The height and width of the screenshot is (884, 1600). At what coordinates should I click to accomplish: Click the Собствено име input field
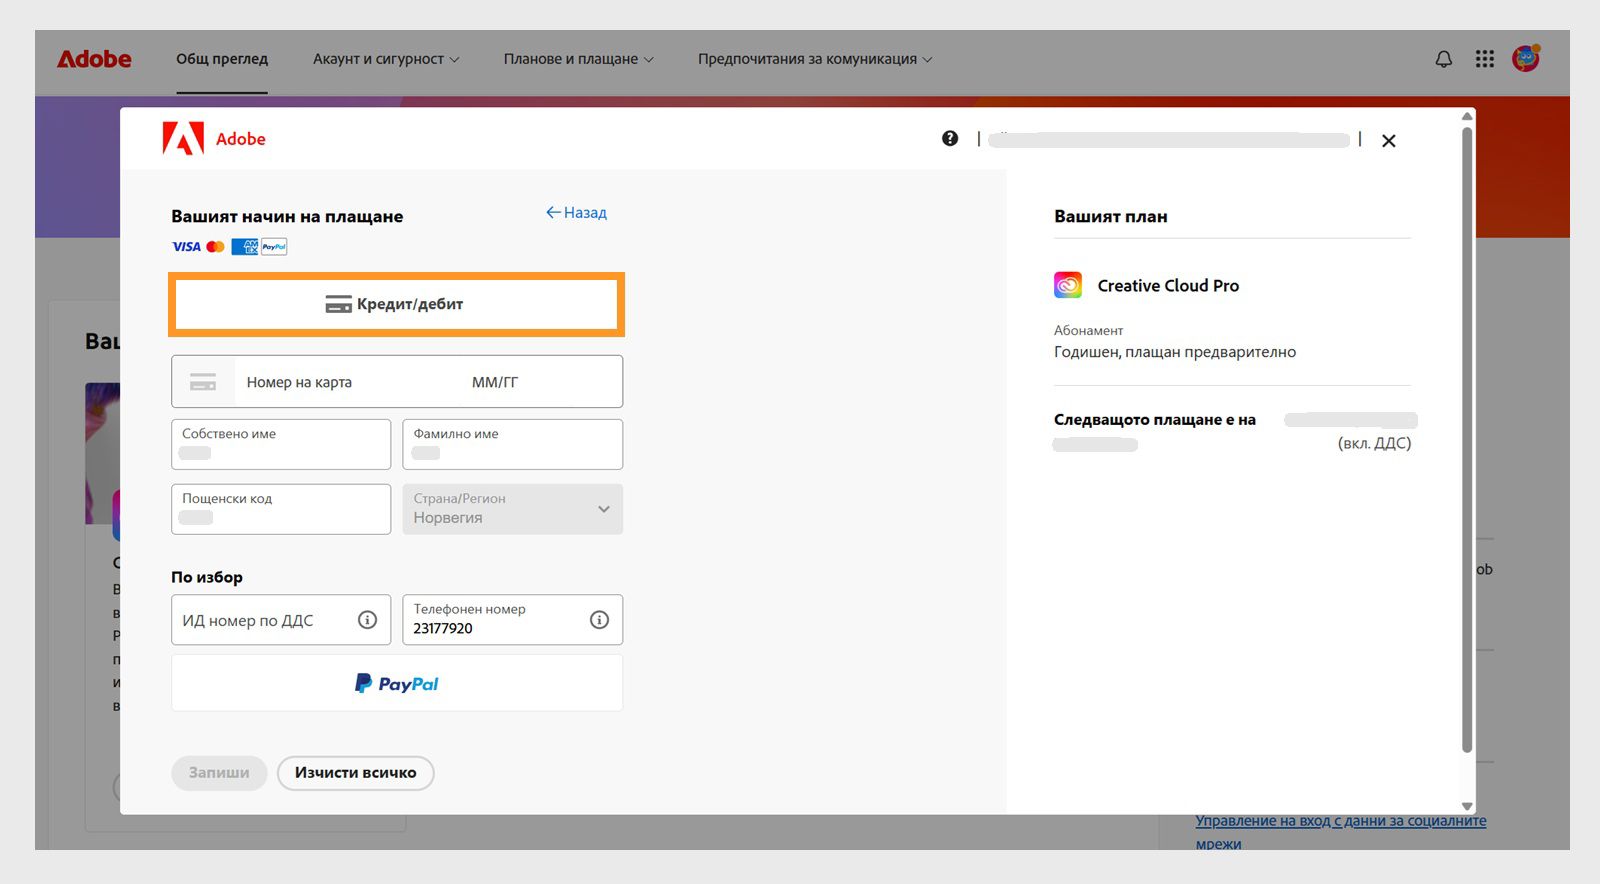[x=281, y=444]
